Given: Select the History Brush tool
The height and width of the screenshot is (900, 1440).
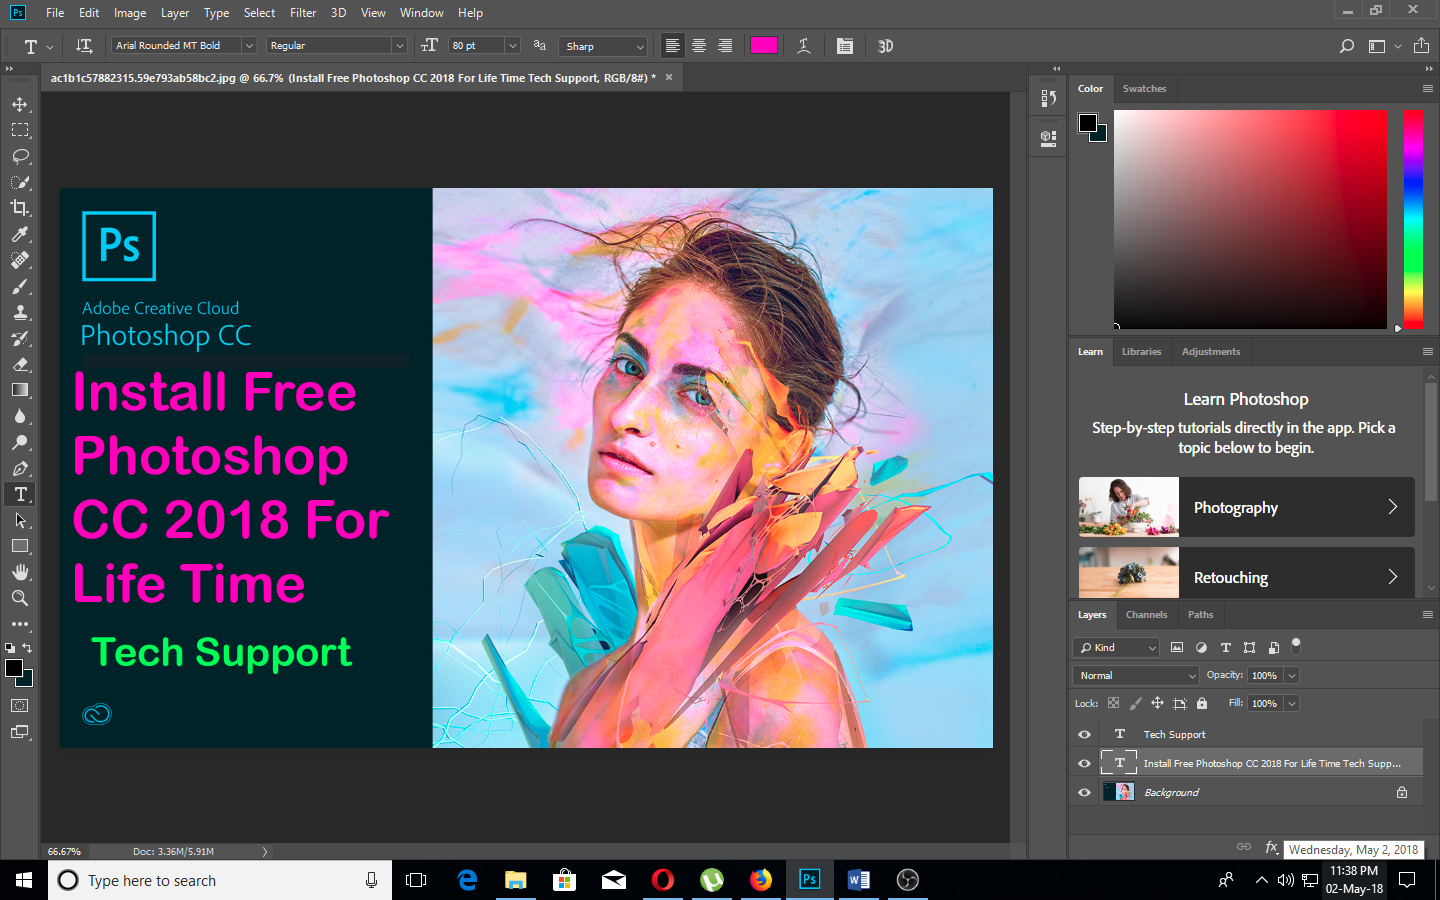Looking at the screenshot, I should (x=20, y=338).
